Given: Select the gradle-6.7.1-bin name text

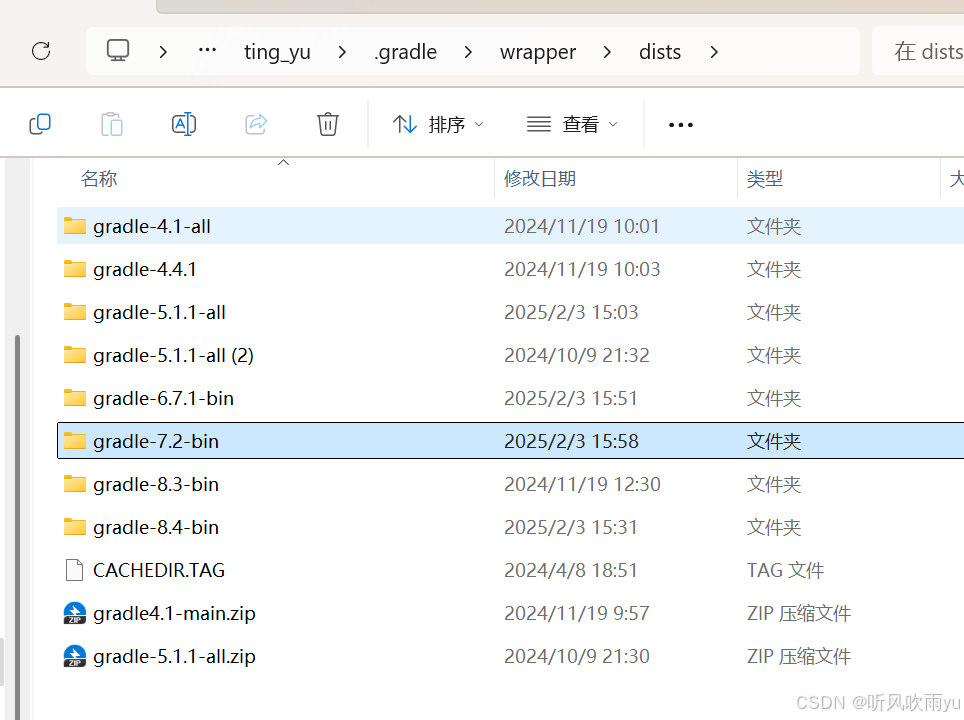Looking at the screenshot, I should (x=164, y=398).
